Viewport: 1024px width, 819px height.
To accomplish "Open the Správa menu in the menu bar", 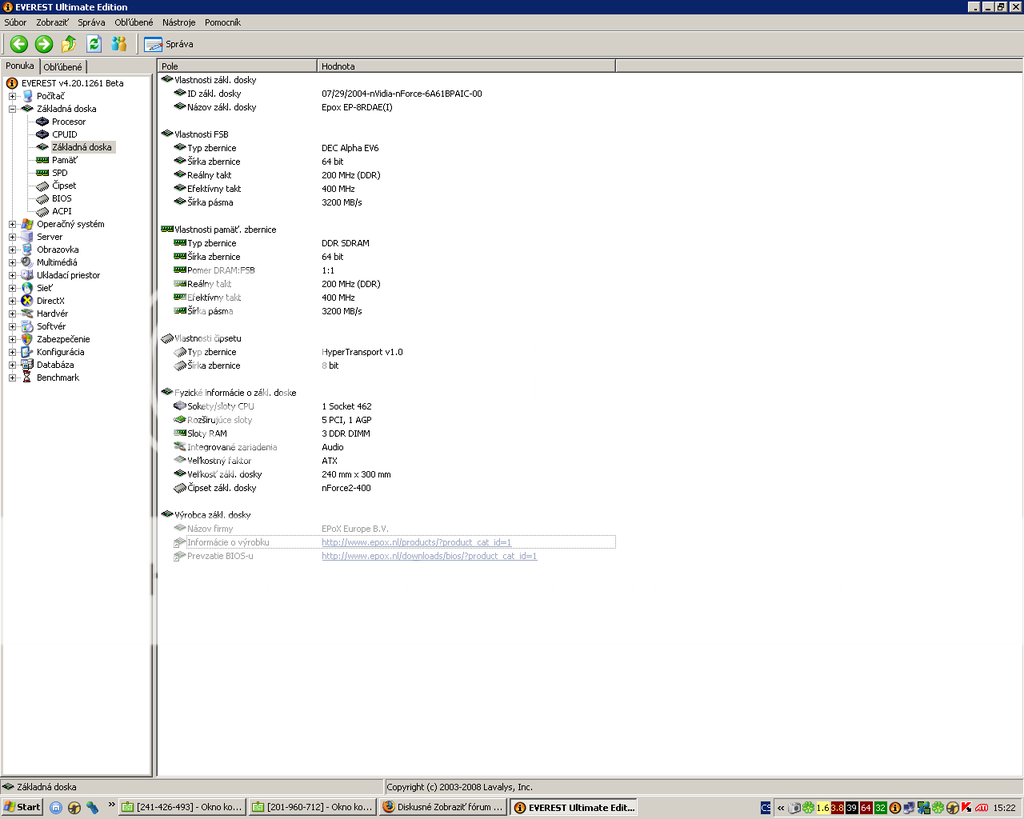I will point(91,22).
